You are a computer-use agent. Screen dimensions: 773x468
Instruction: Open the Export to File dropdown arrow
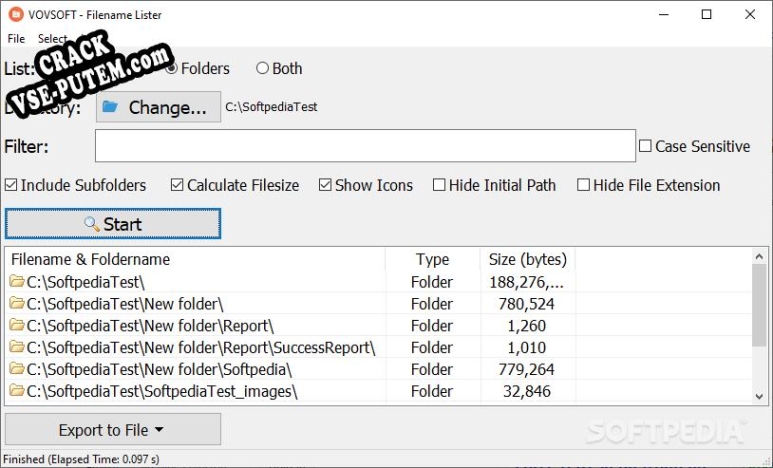(159, 430)
